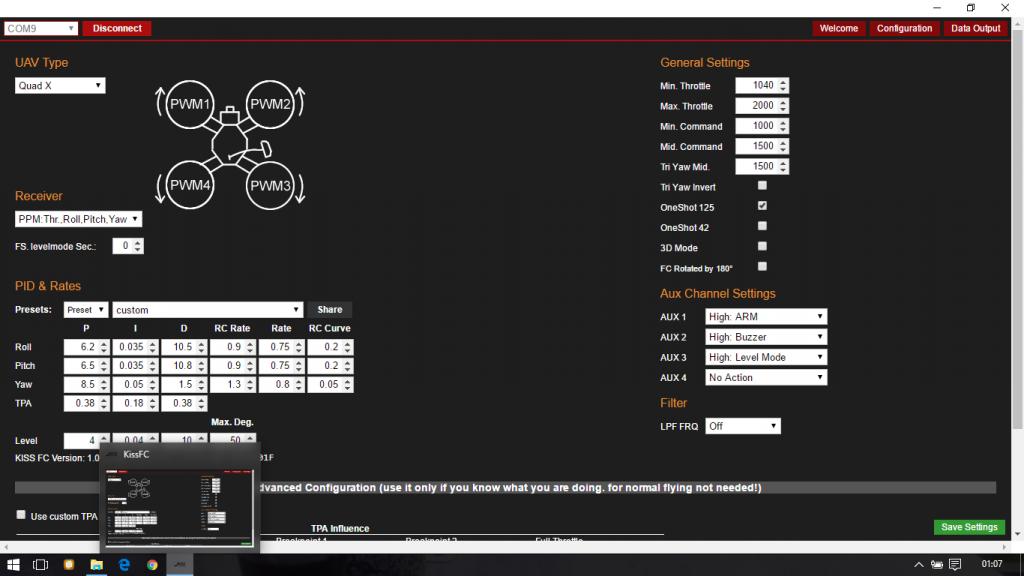Enable the 3D Mode checkbox
This screenshot has height=576, width=1024.
pyautogui.click(x=762, y=246)
